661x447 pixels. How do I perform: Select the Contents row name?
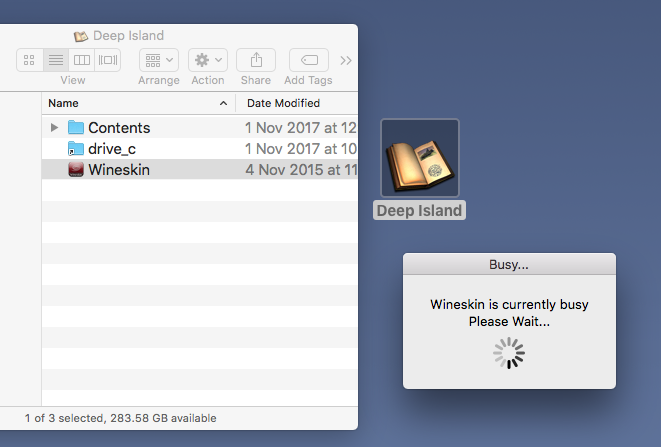[119, 128]
